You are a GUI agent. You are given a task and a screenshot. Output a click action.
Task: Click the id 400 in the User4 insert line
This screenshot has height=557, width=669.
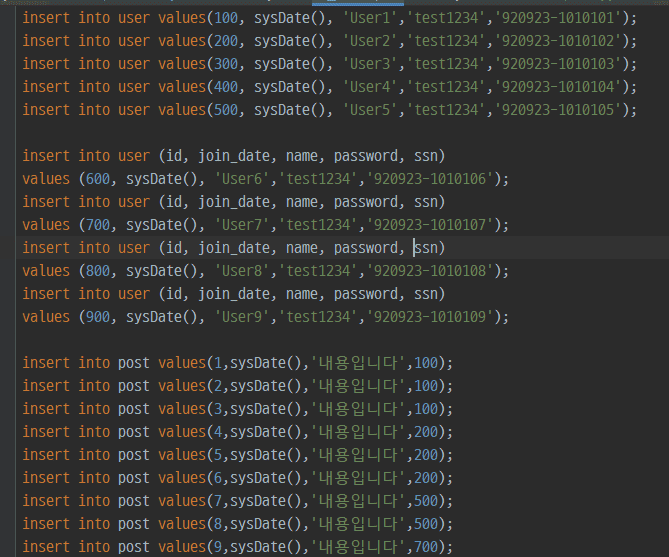tap(226, 87)
